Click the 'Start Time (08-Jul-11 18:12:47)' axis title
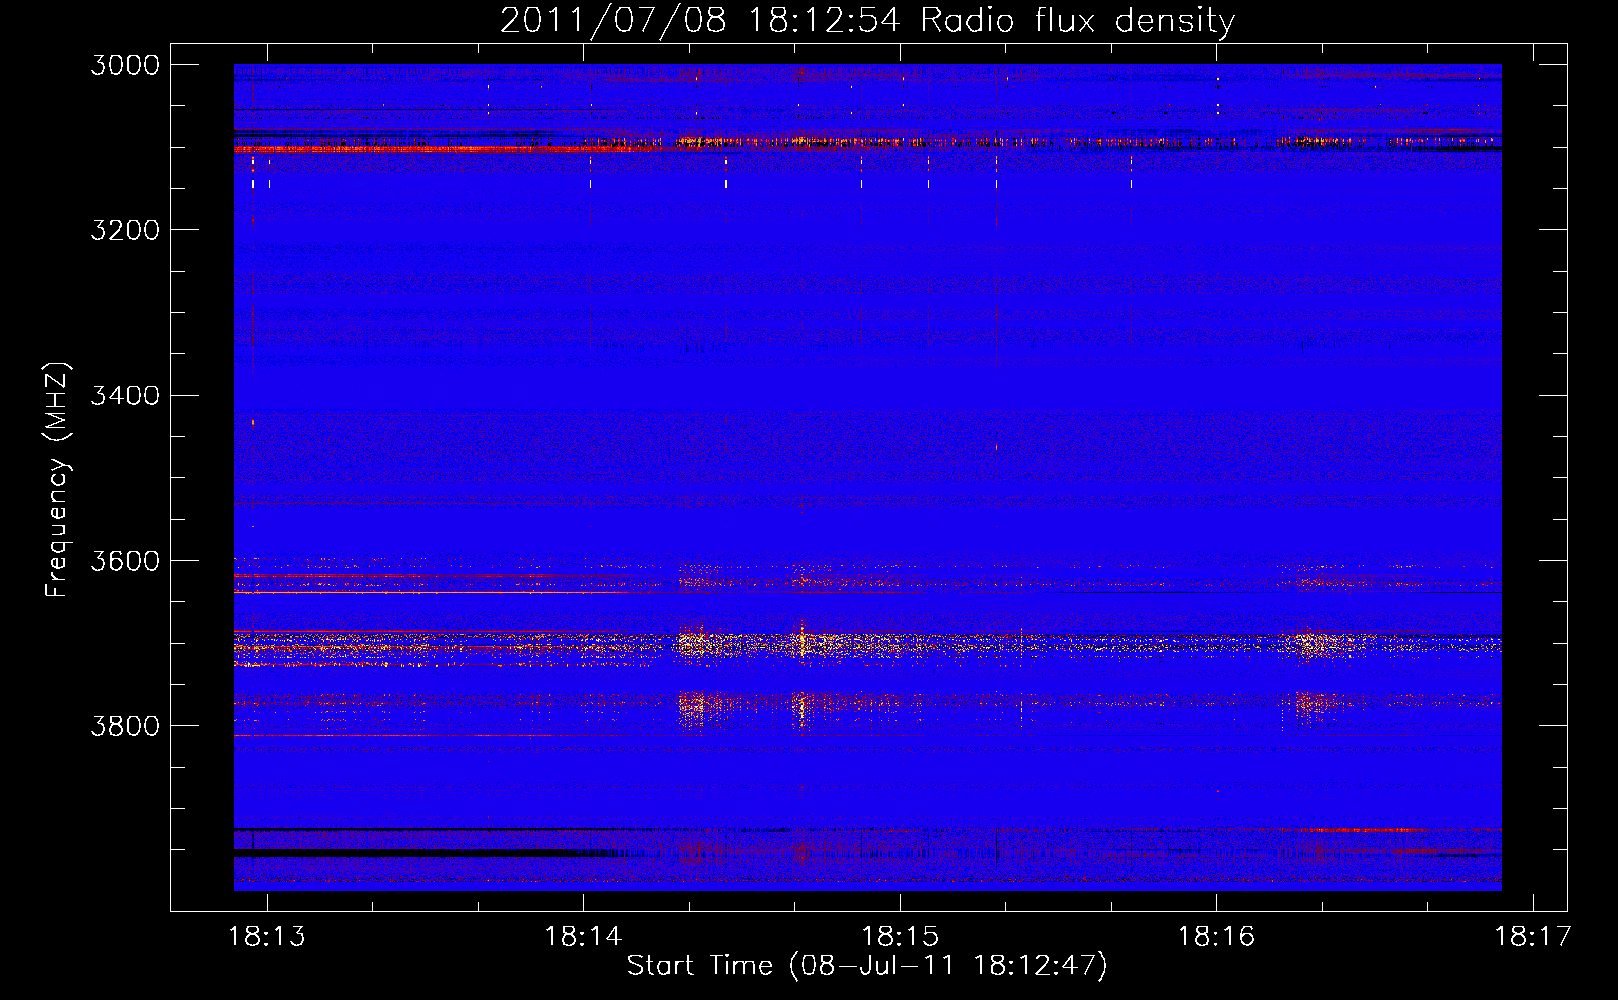 click(867, 966)
